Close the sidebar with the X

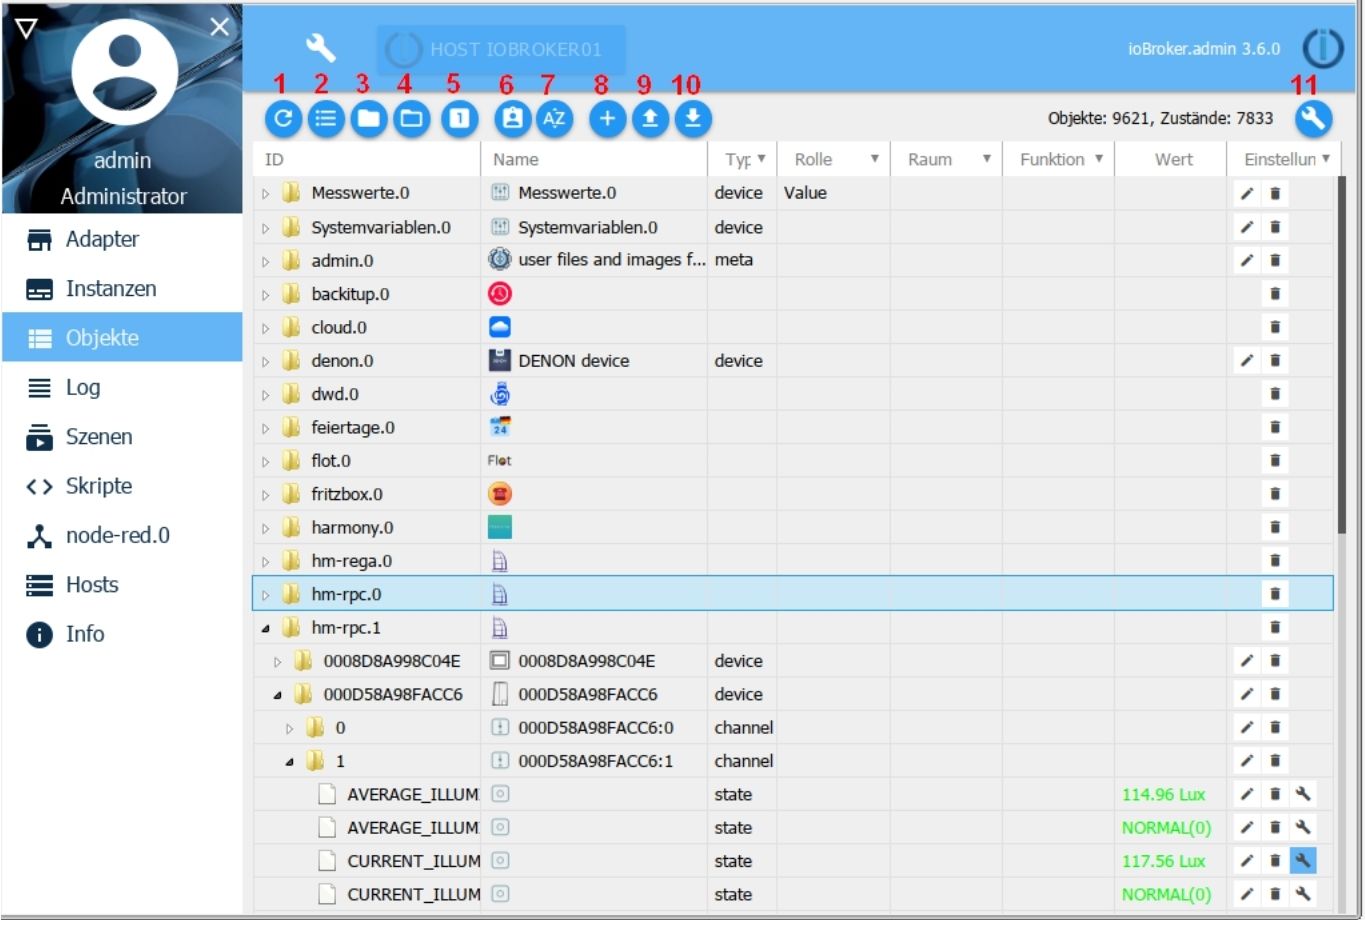tap(220, 27)
